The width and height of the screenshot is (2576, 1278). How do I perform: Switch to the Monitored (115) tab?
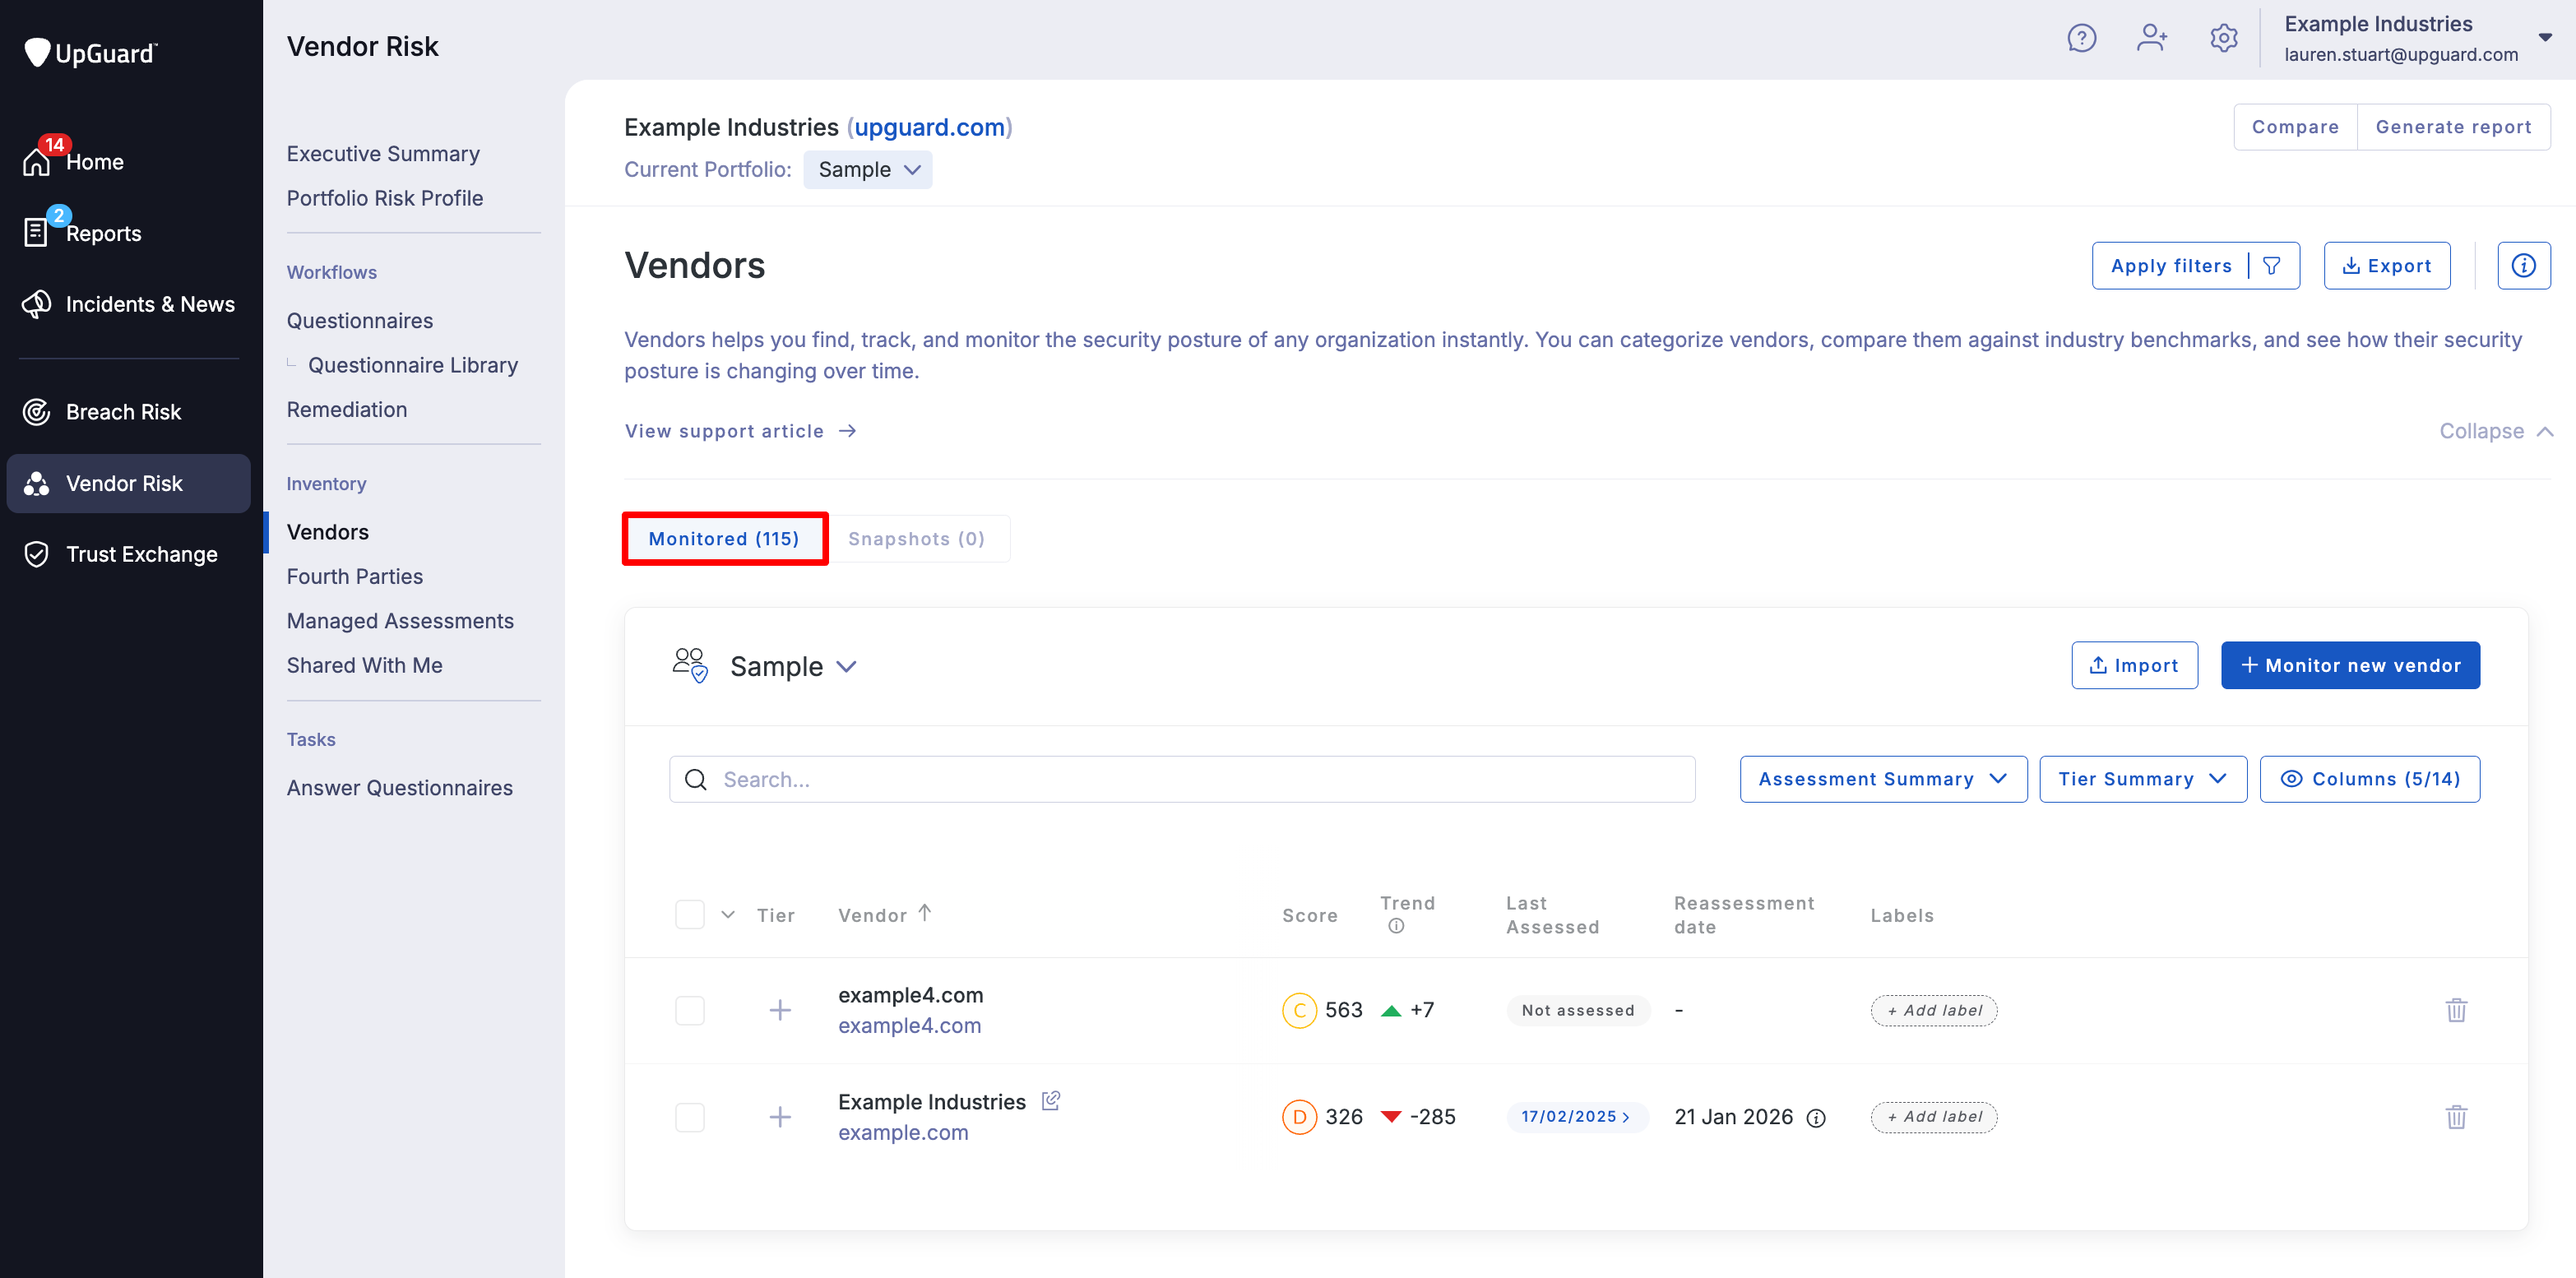(724, 539)
